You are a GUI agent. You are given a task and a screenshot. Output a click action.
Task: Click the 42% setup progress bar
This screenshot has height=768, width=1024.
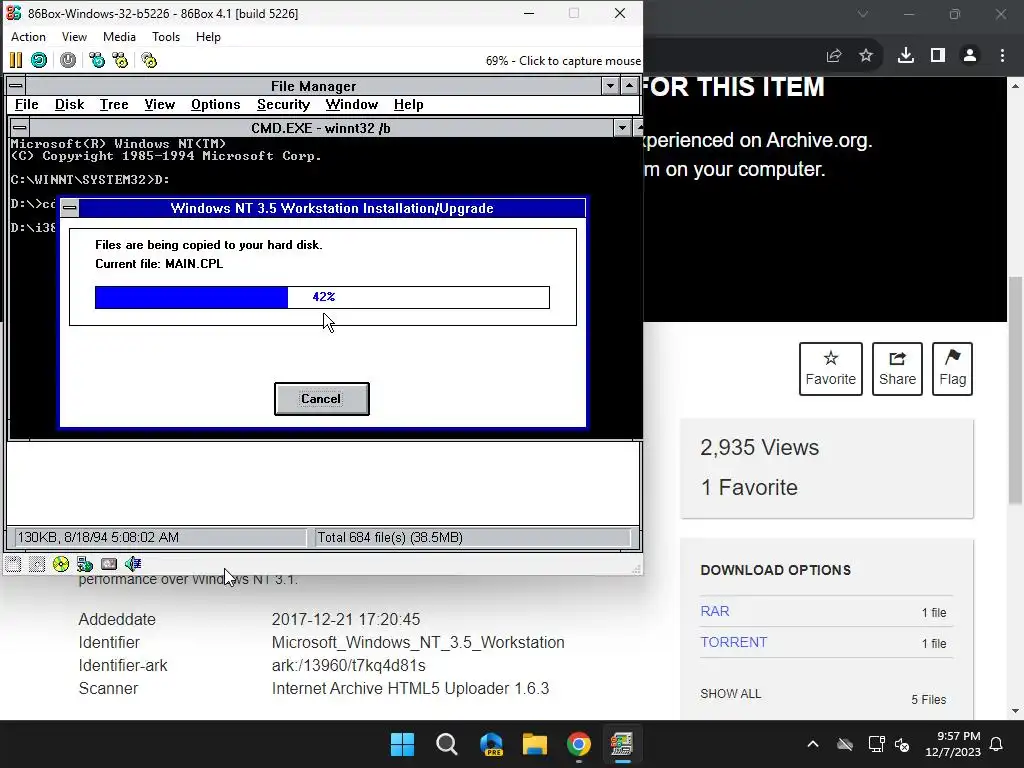322,297
